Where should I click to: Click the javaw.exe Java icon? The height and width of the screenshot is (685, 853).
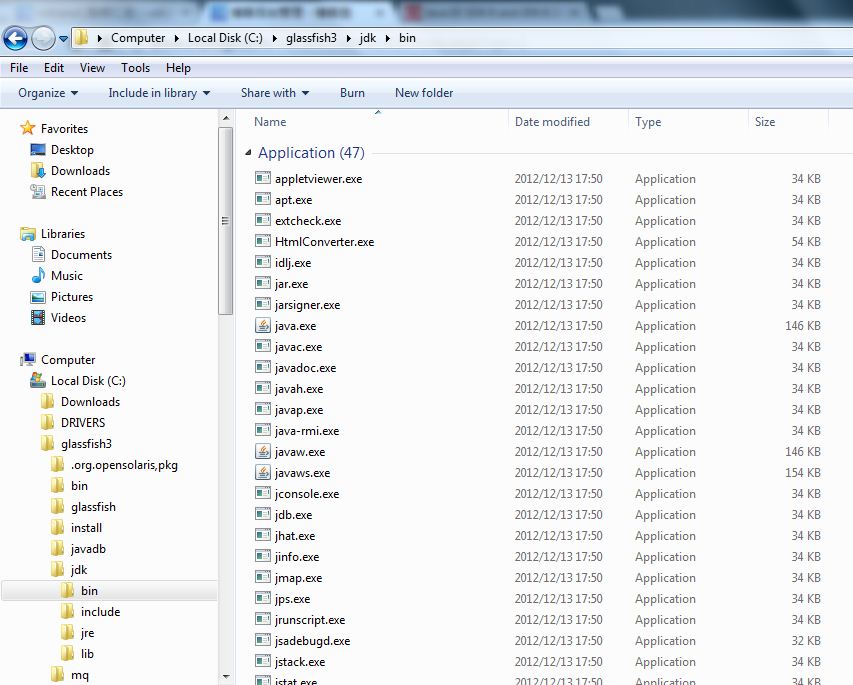coord(263,452)
